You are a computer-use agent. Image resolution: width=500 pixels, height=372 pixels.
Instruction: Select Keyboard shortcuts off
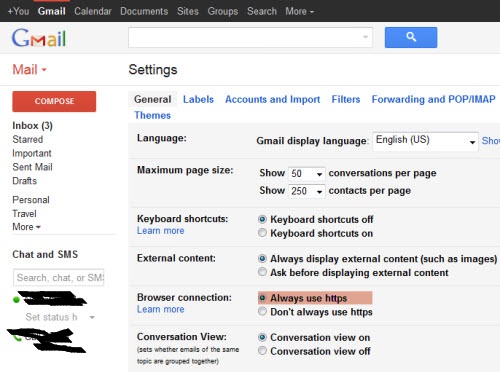pyautogui.click(x=262, y=219)
